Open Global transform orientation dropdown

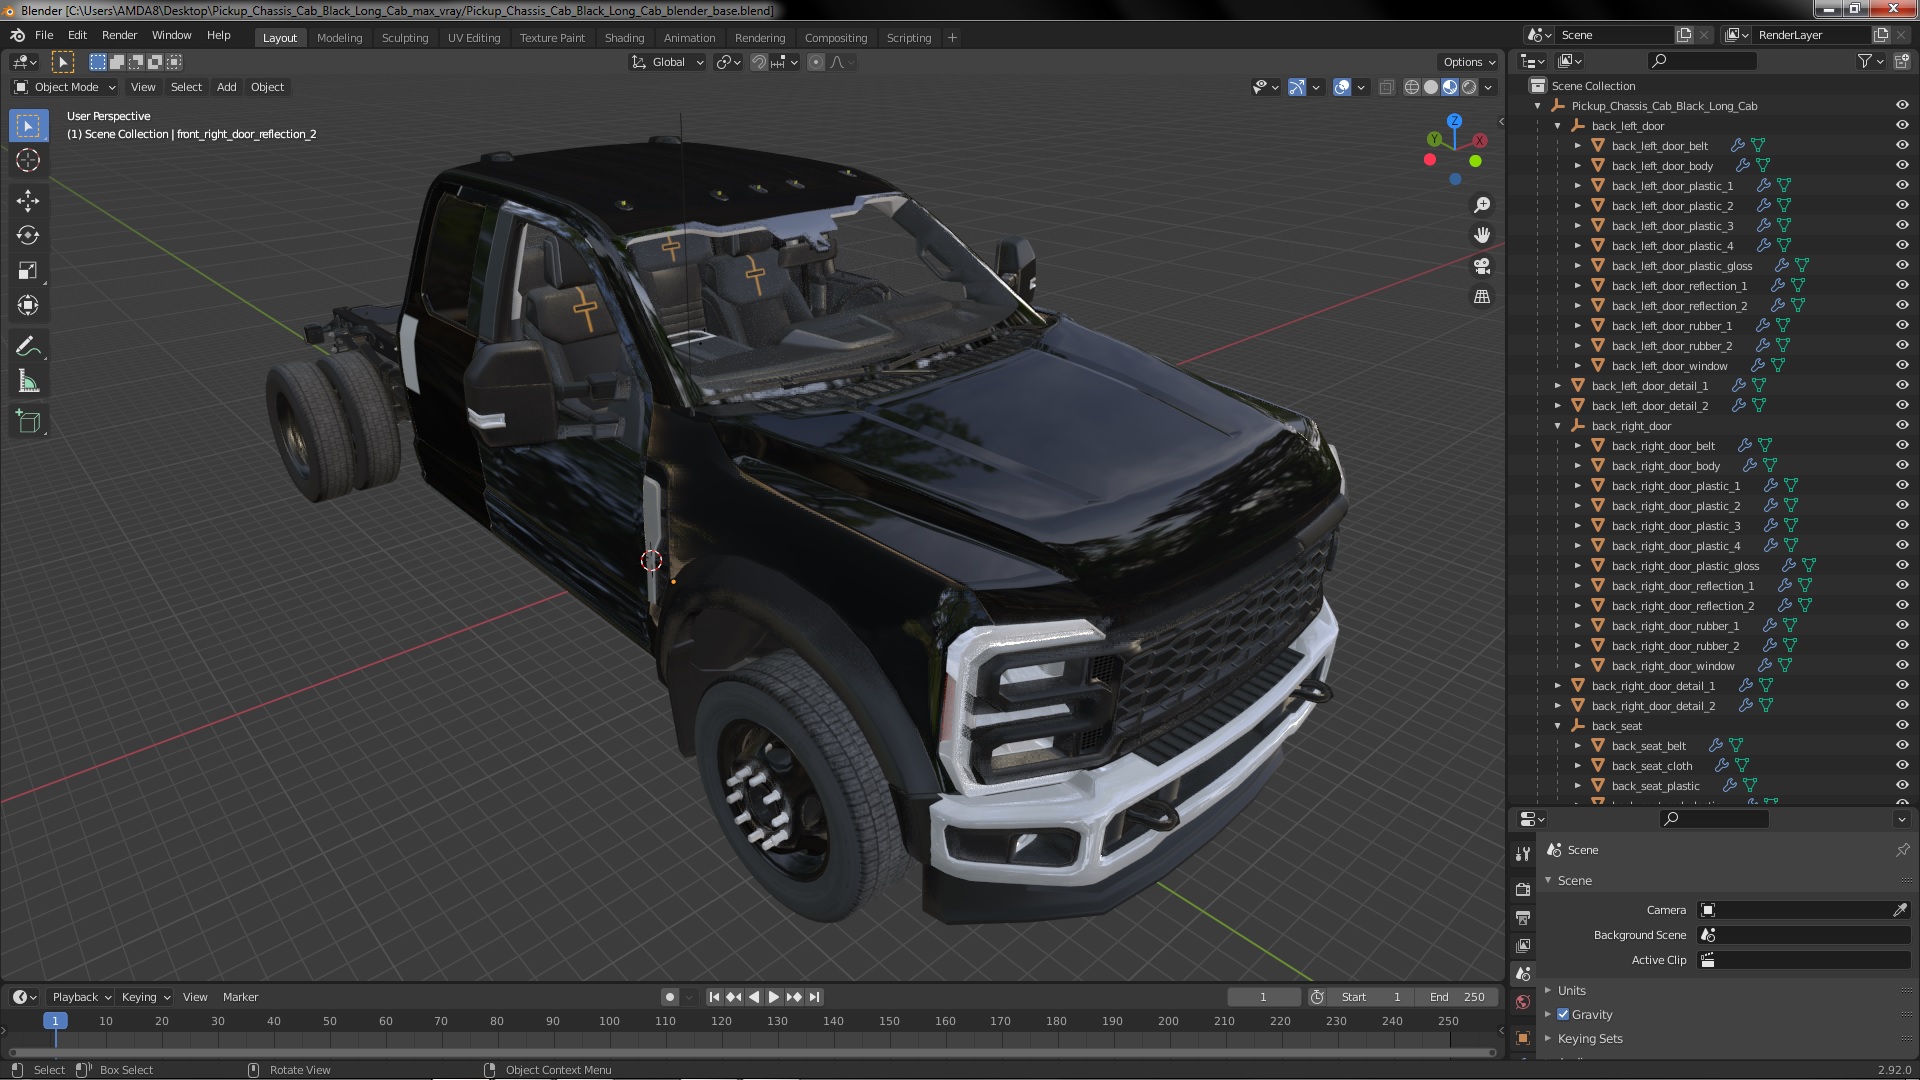tap(667, 62)
